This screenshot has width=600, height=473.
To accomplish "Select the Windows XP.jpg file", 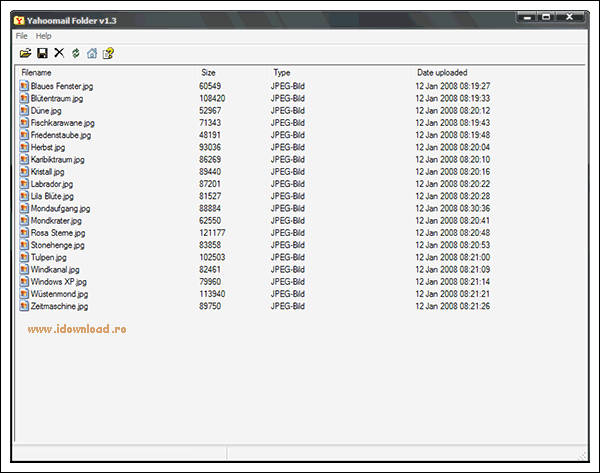I will pyautogui.click(x=59, y=282).
